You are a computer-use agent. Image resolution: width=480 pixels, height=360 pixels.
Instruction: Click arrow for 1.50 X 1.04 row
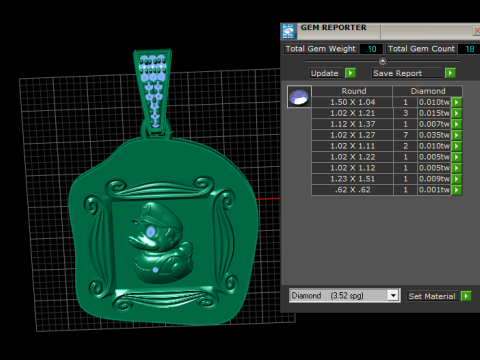click(457, 102)
